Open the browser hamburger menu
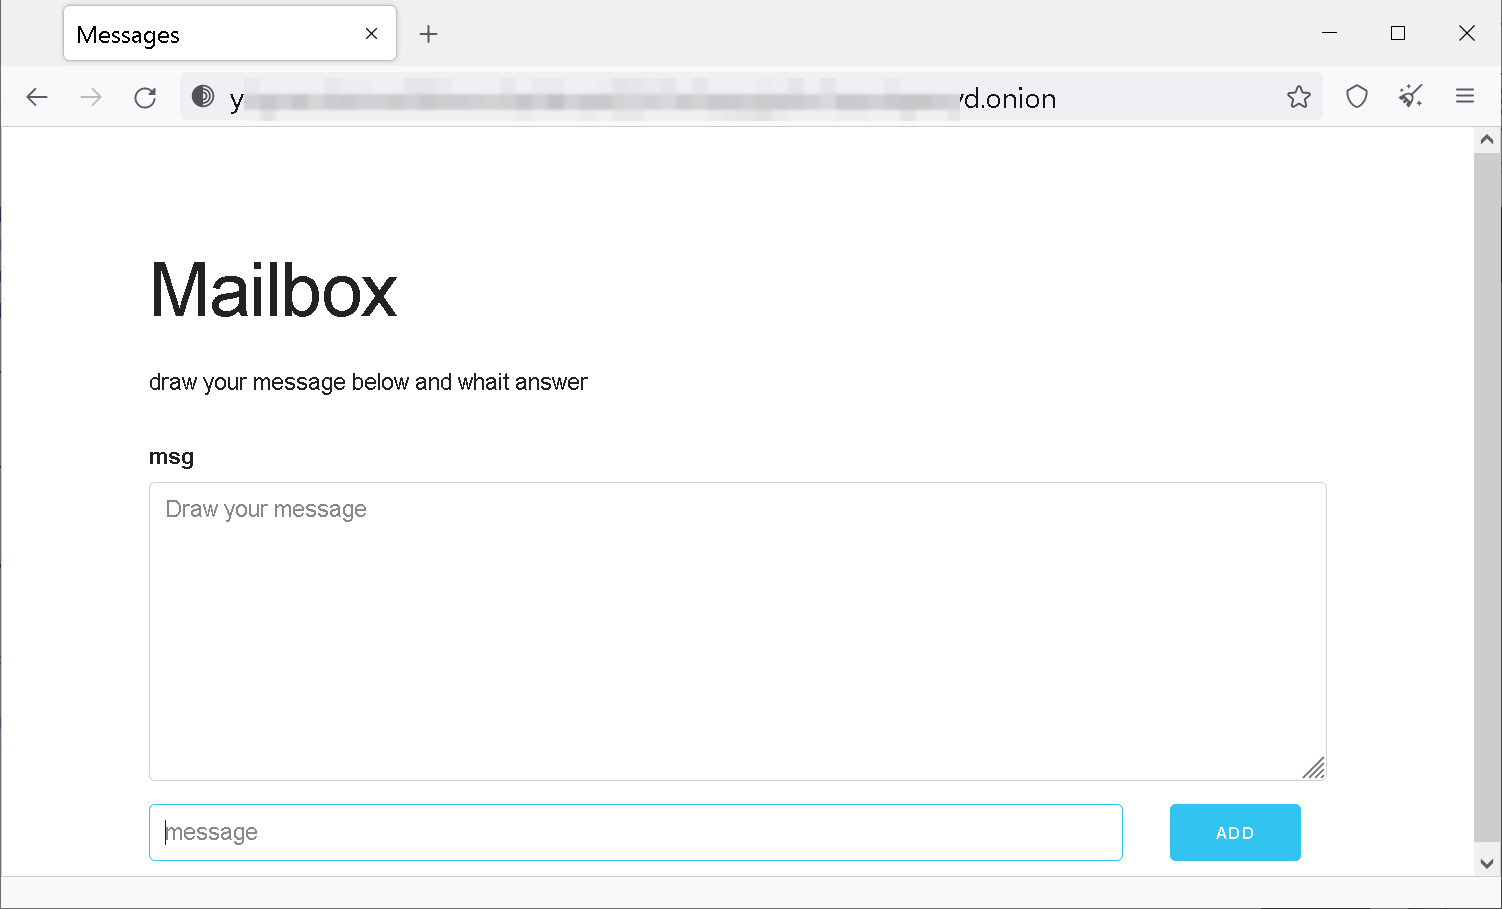 click(1465, 96)
